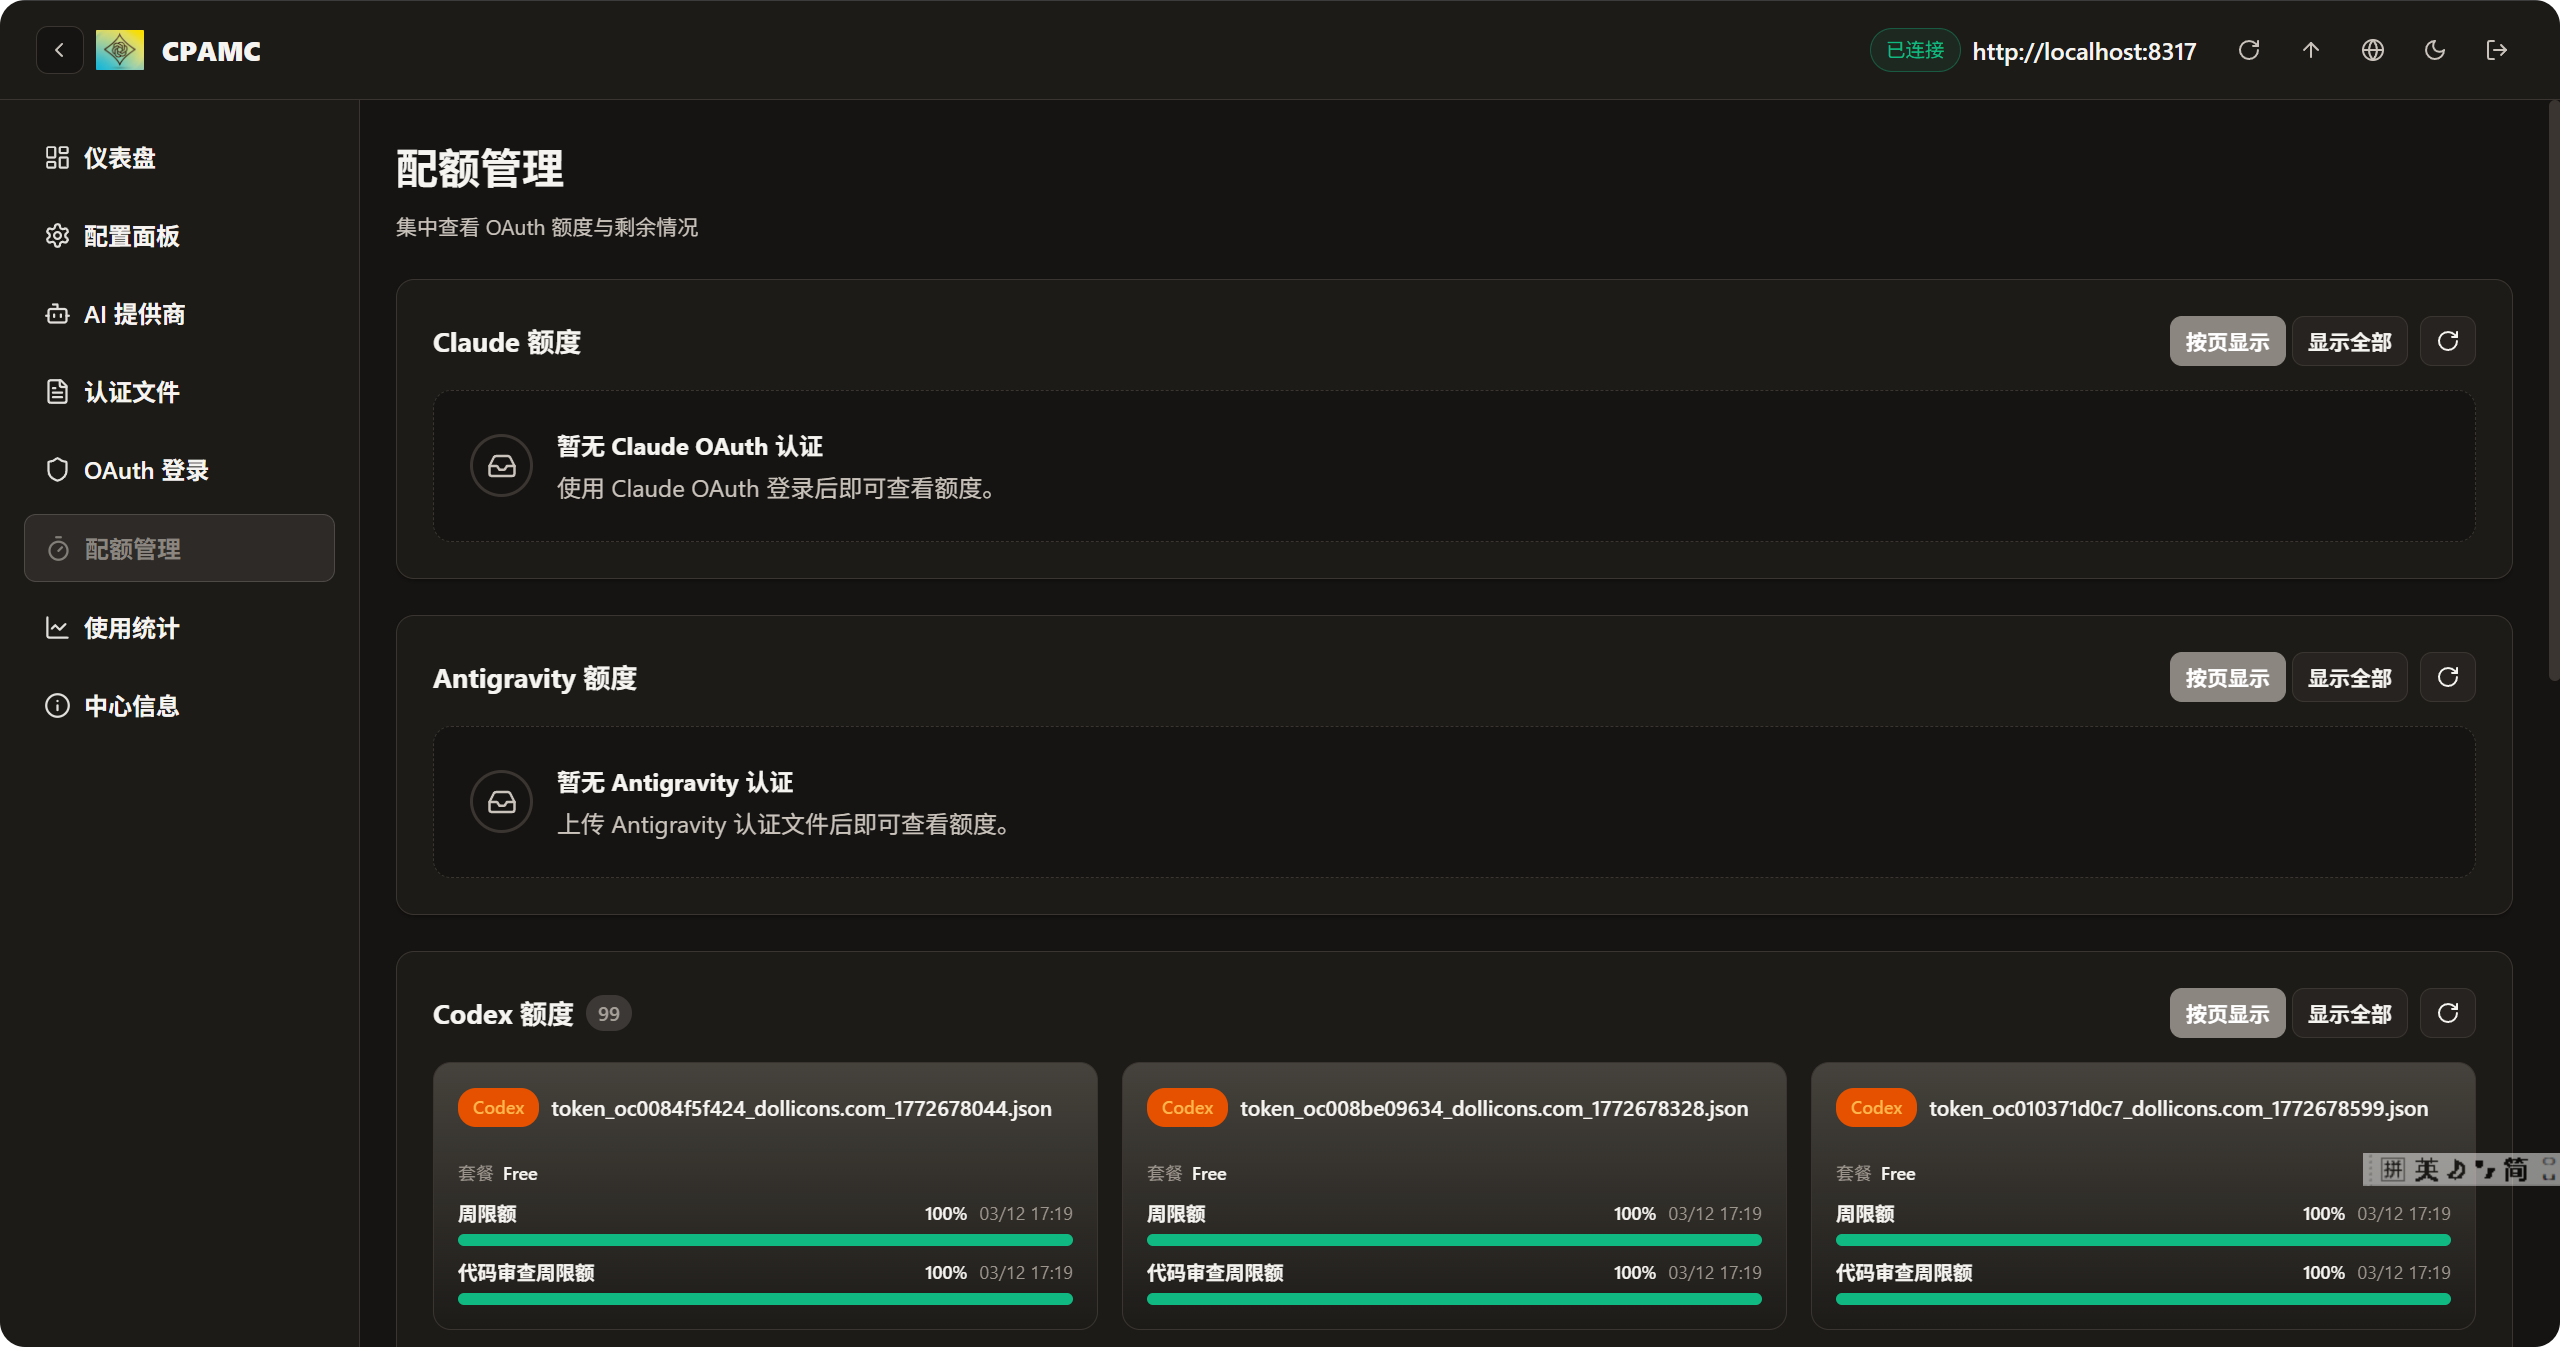
Task: Open 配置面板 in the sidebar
Action: click(131, 236)
